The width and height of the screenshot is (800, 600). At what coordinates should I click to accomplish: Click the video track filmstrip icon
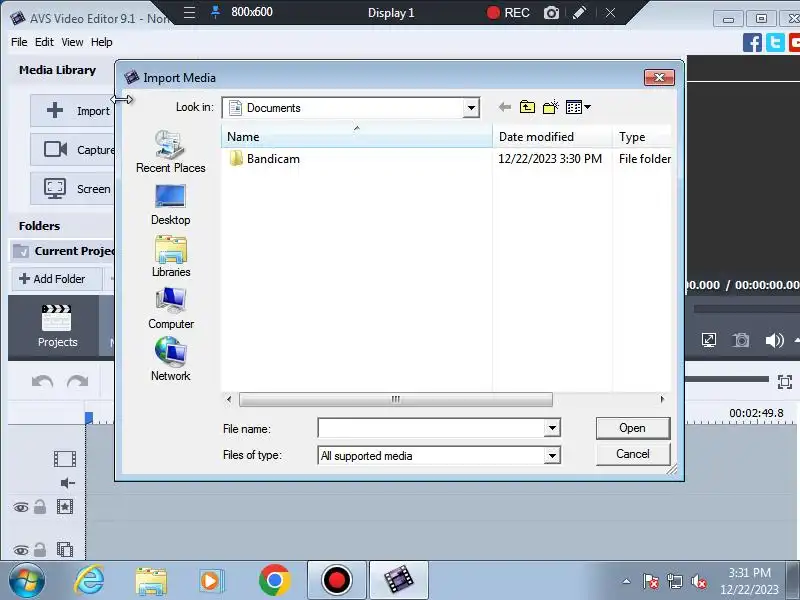[x=65, y=459]
